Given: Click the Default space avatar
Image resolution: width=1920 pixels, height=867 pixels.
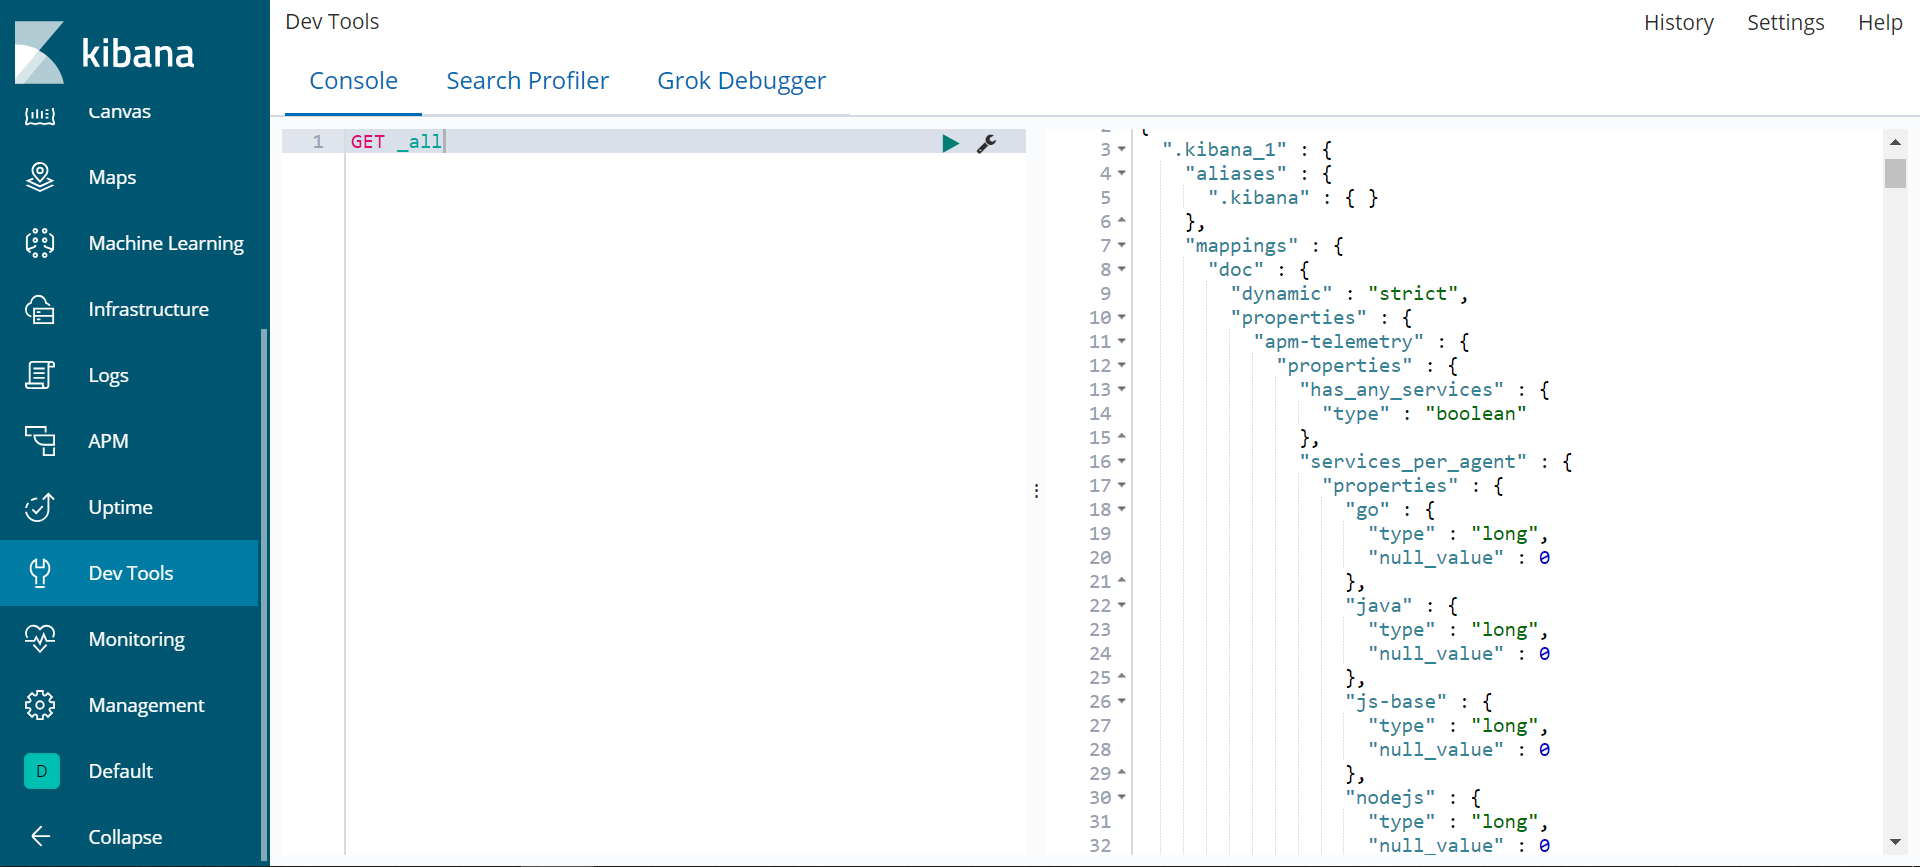Looking at the screenshot, I should pos(41,771).
